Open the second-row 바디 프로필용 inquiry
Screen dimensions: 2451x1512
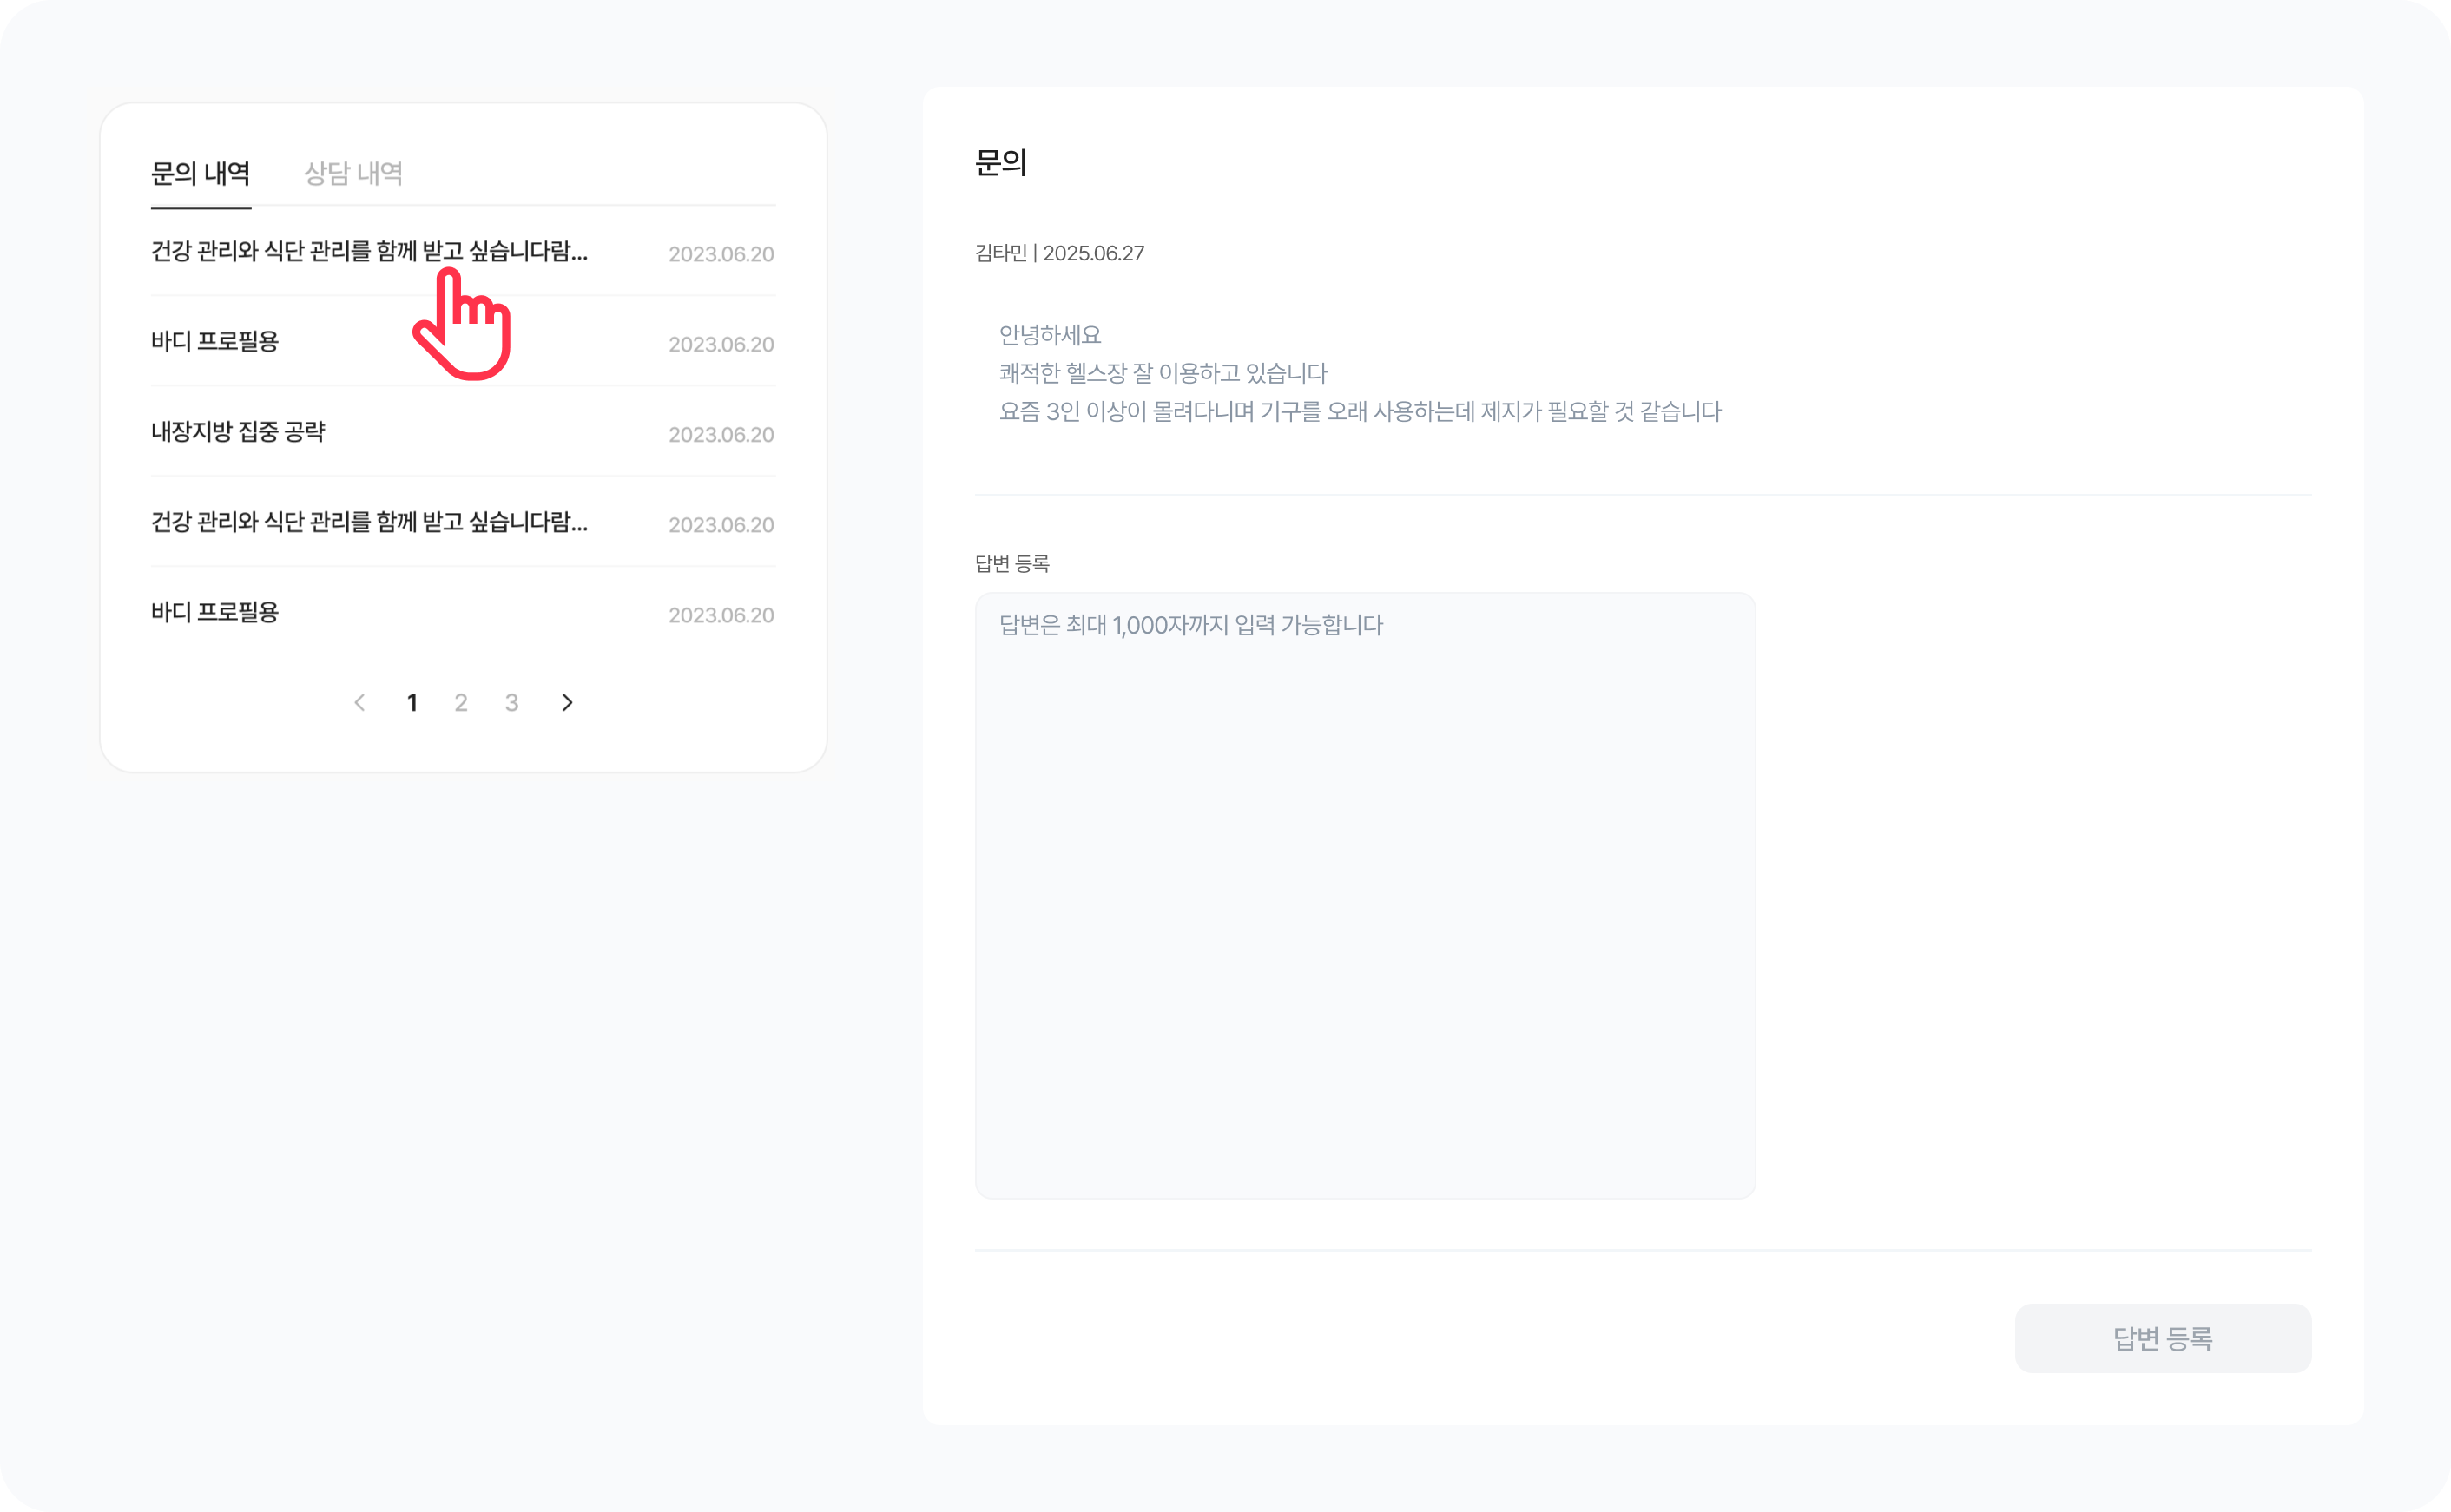click(x=215, y=342)
